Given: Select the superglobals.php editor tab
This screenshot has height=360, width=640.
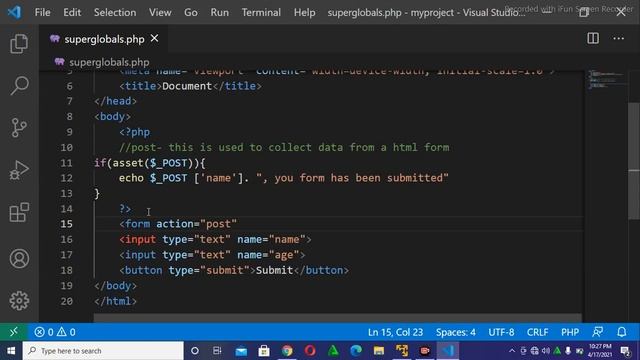Looking at the screenshot, I should [104, 39].
